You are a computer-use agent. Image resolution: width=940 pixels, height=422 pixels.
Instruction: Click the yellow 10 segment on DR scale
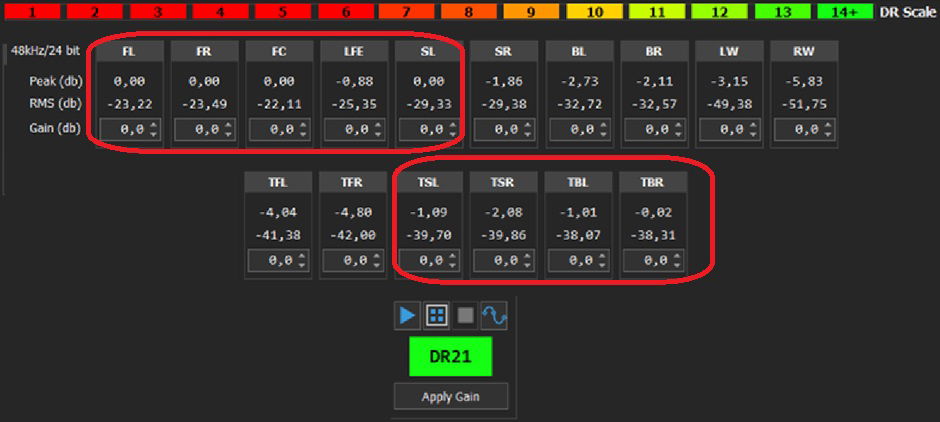tap(595, 12)
